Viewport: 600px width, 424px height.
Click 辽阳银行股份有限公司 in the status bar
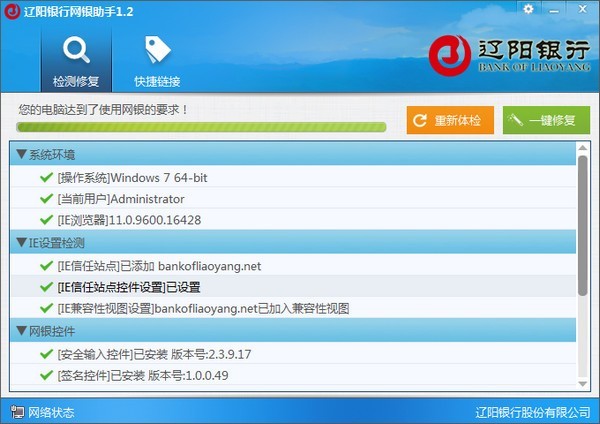(532, 412)
